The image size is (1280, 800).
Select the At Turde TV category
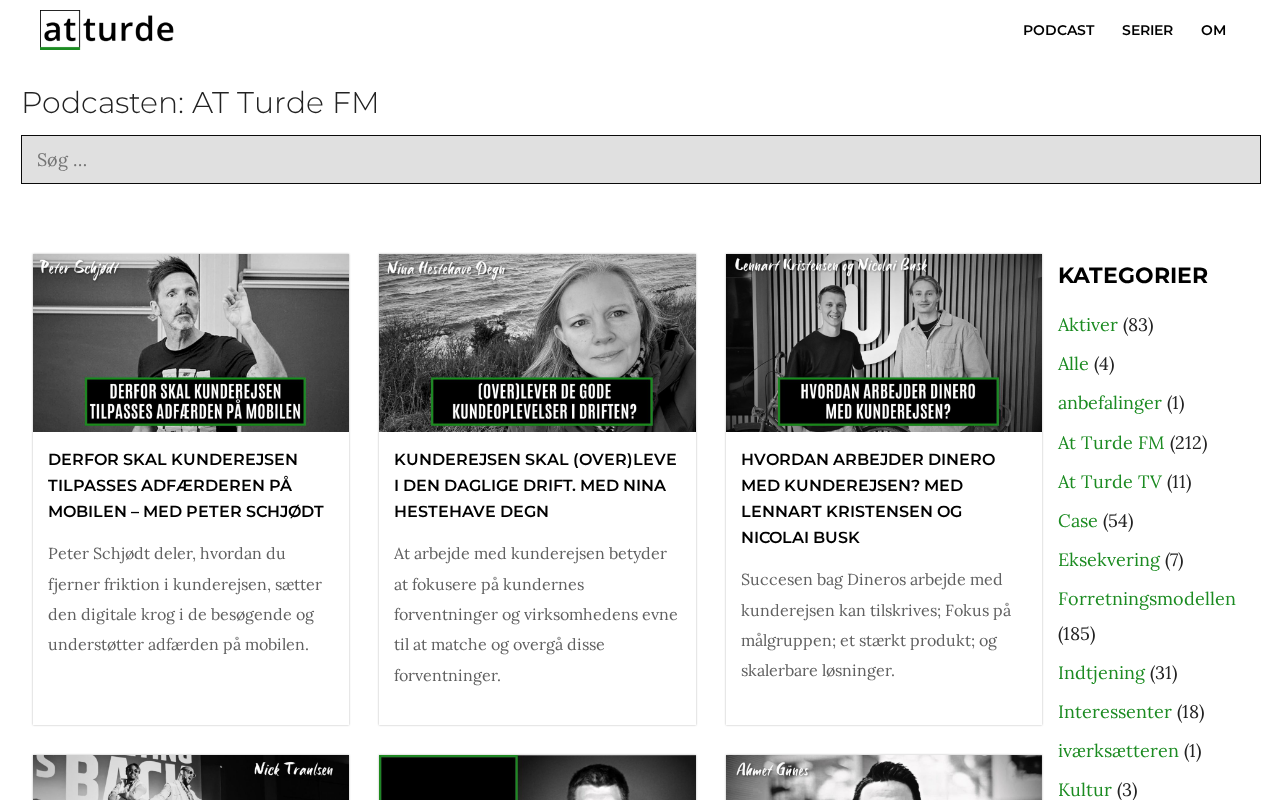coord(1110,482)
